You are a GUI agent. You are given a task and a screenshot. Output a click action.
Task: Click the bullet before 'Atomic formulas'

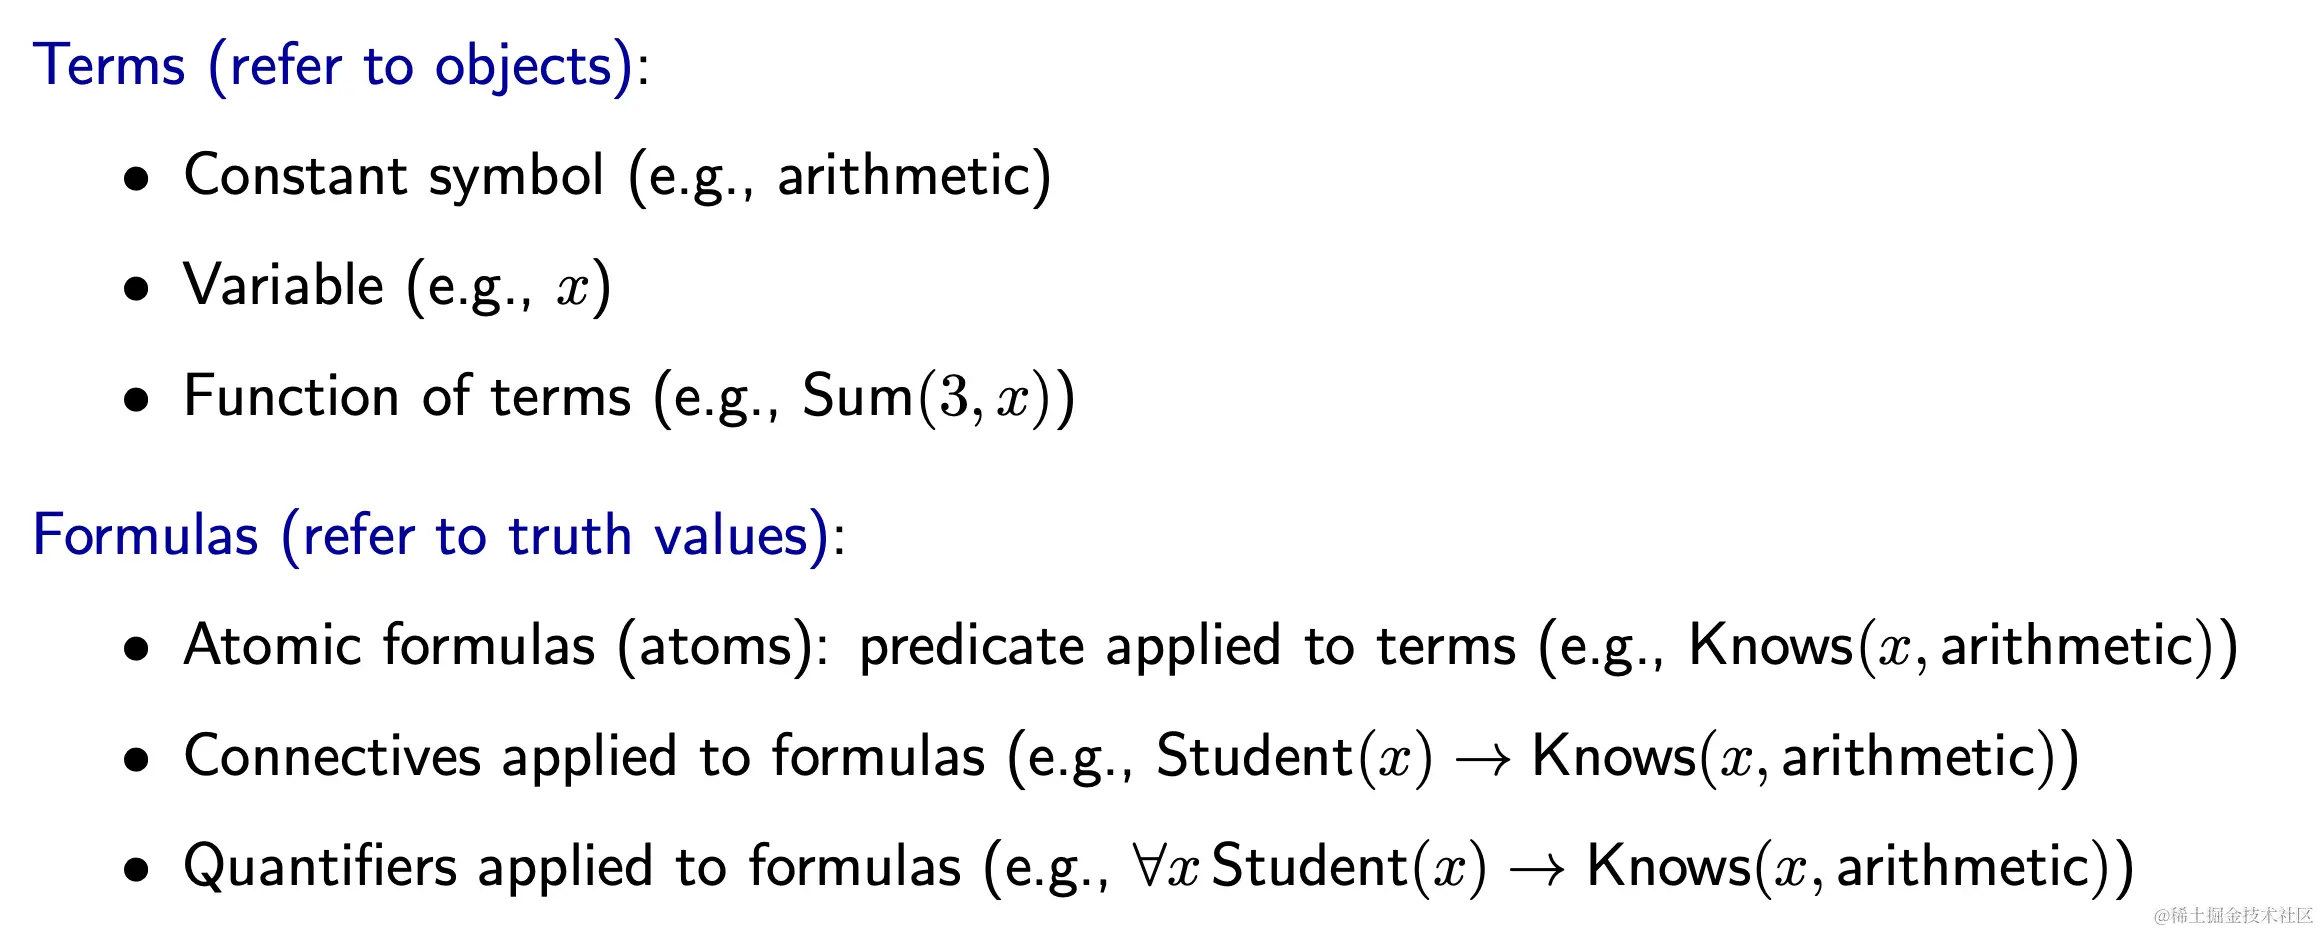coord(136,649)
